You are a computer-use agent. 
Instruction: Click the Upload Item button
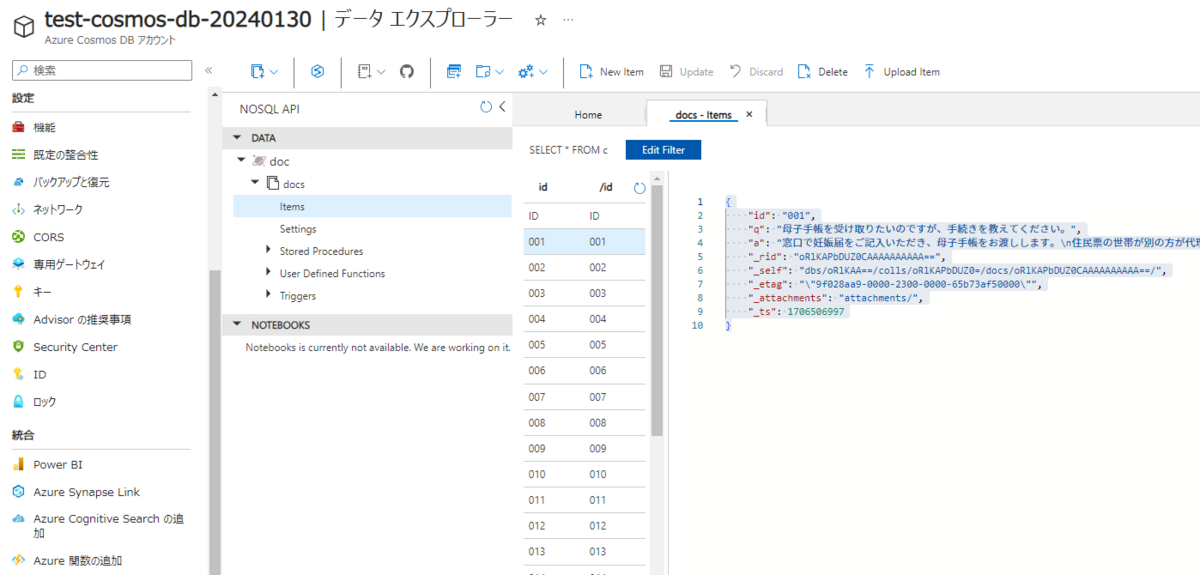tap(901, 72)
